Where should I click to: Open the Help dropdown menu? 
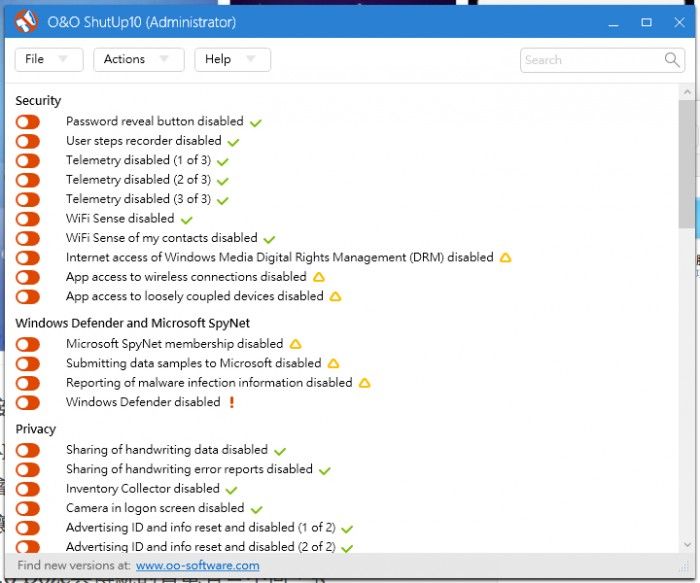233,59
